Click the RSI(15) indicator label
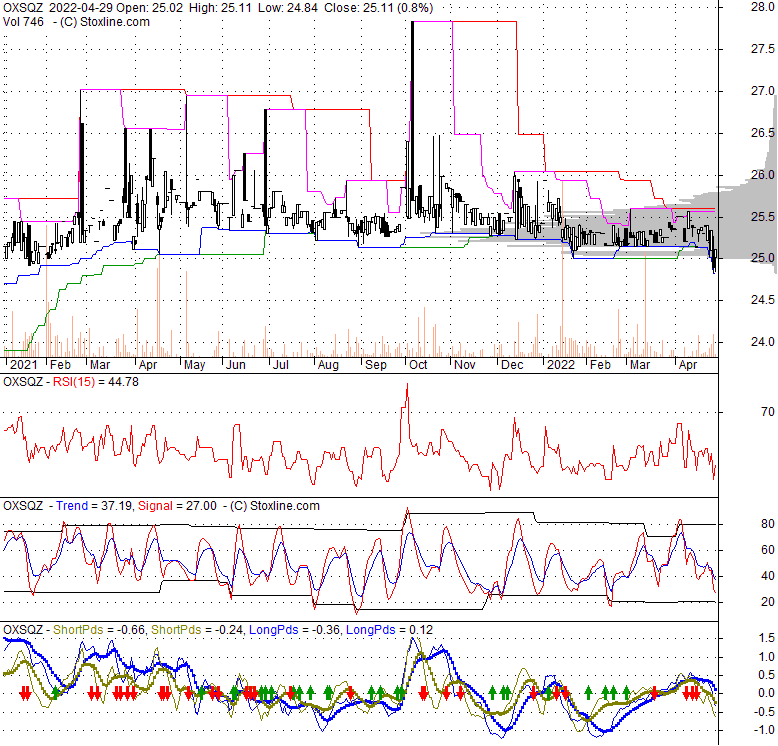778x746 pixels. click(74, 382)
